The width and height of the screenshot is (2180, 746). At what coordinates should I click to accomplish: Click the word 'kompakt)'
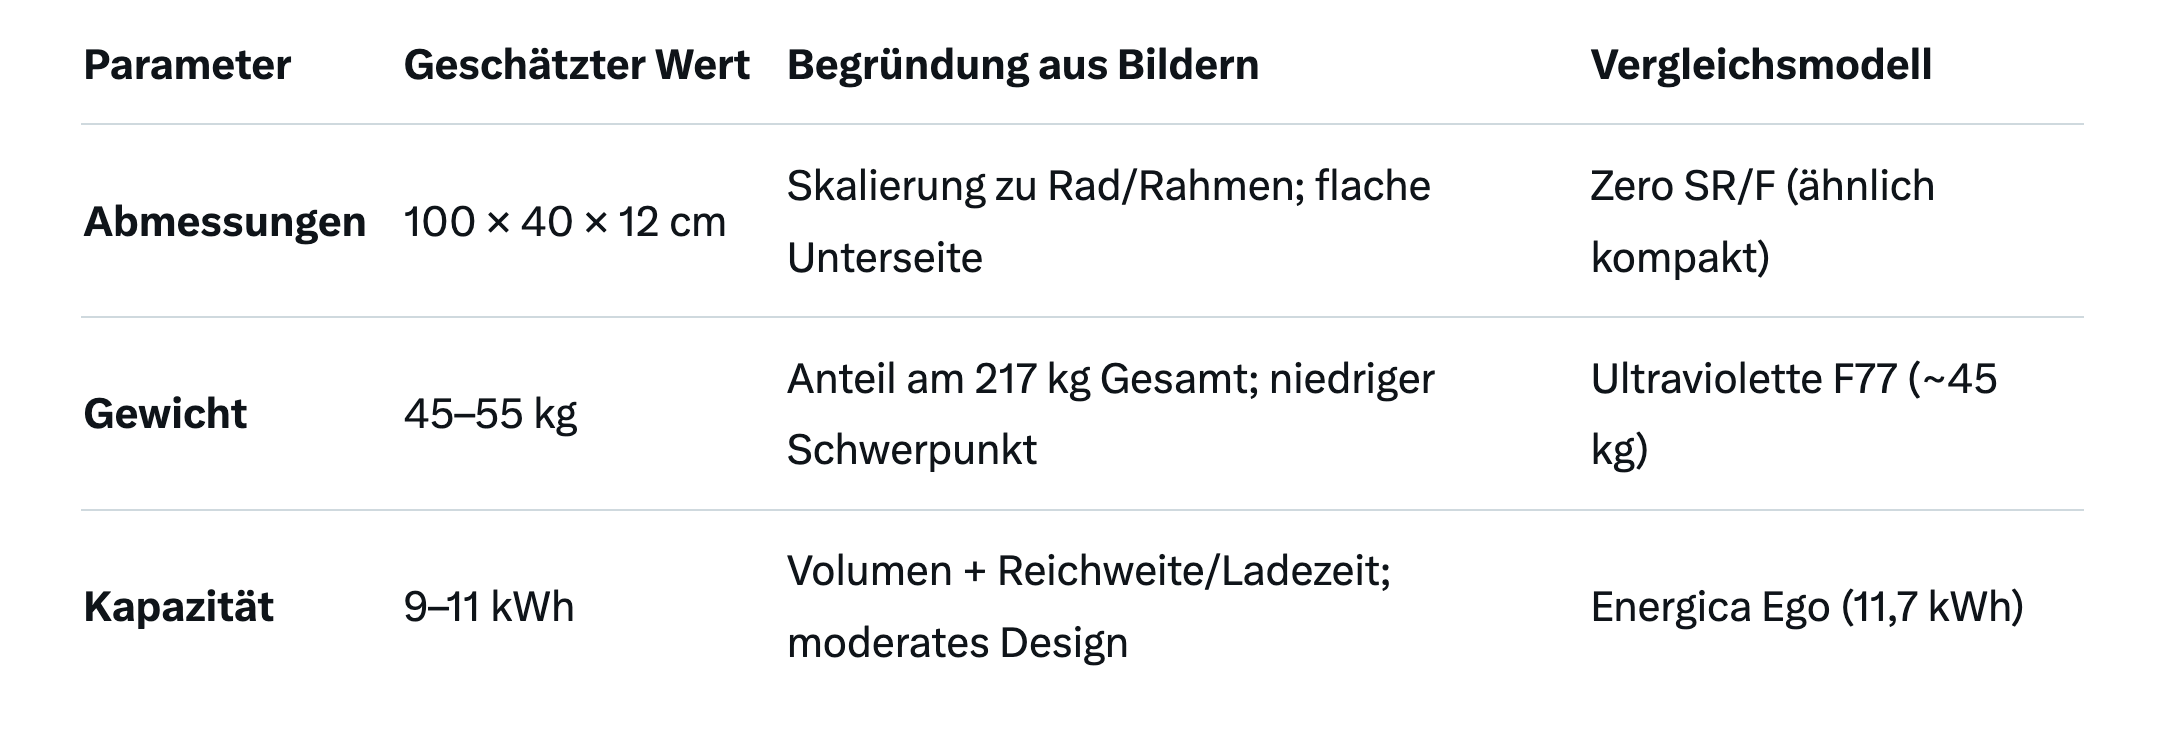click(1679, 258)
